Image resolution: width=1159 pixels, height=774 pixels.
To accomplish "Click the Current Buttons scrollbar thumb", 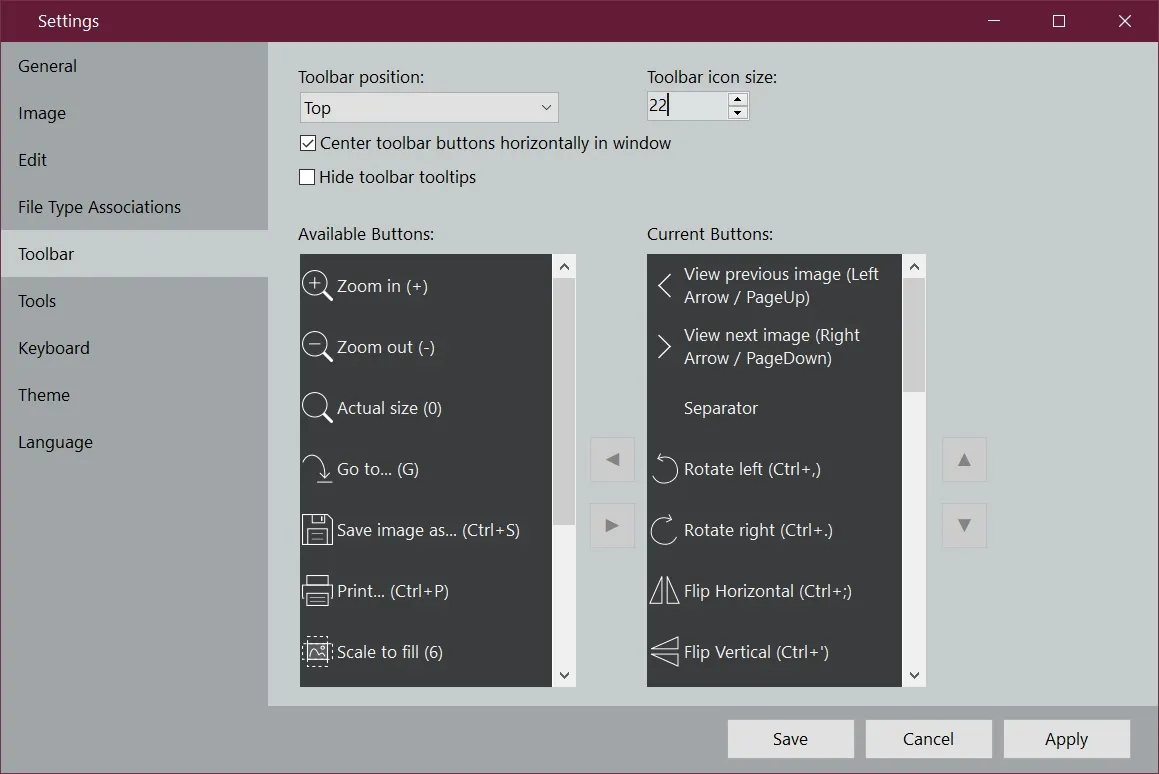I will (x=914, y=336).
